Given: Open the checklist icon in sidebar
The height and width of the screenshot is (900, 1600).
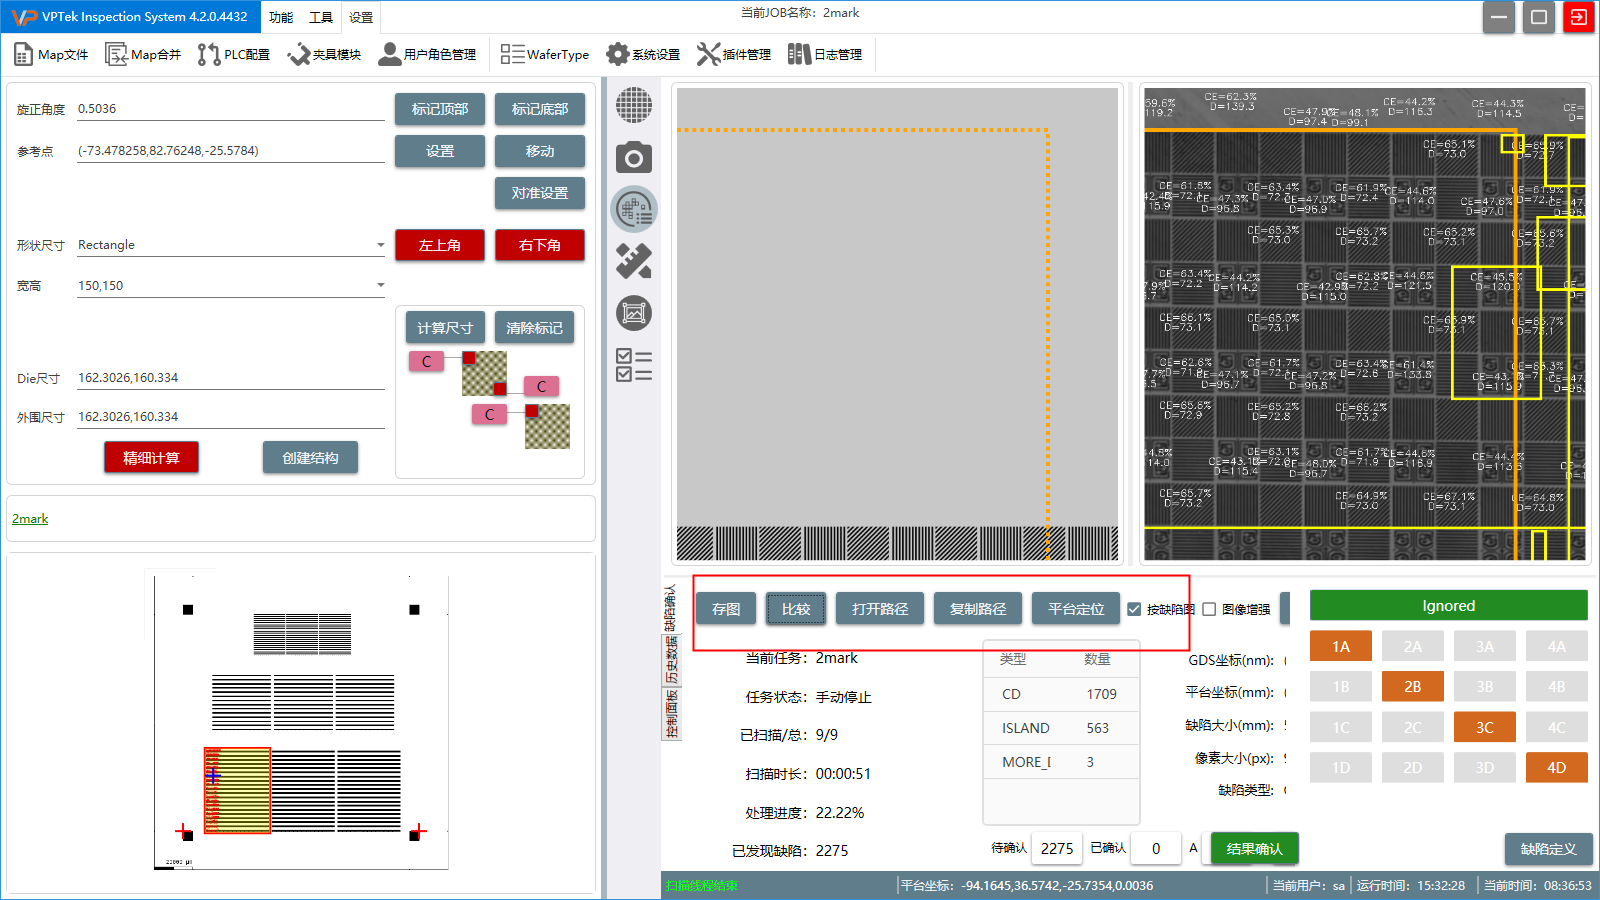Looking at the screenshot, I should (633, 365).
